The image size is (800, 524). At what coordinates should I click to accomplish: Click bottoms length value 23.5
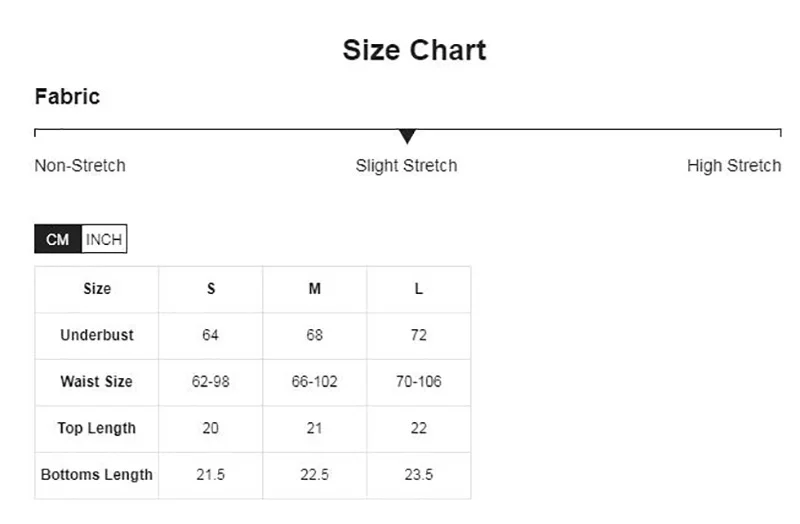[x=419, y=475]
